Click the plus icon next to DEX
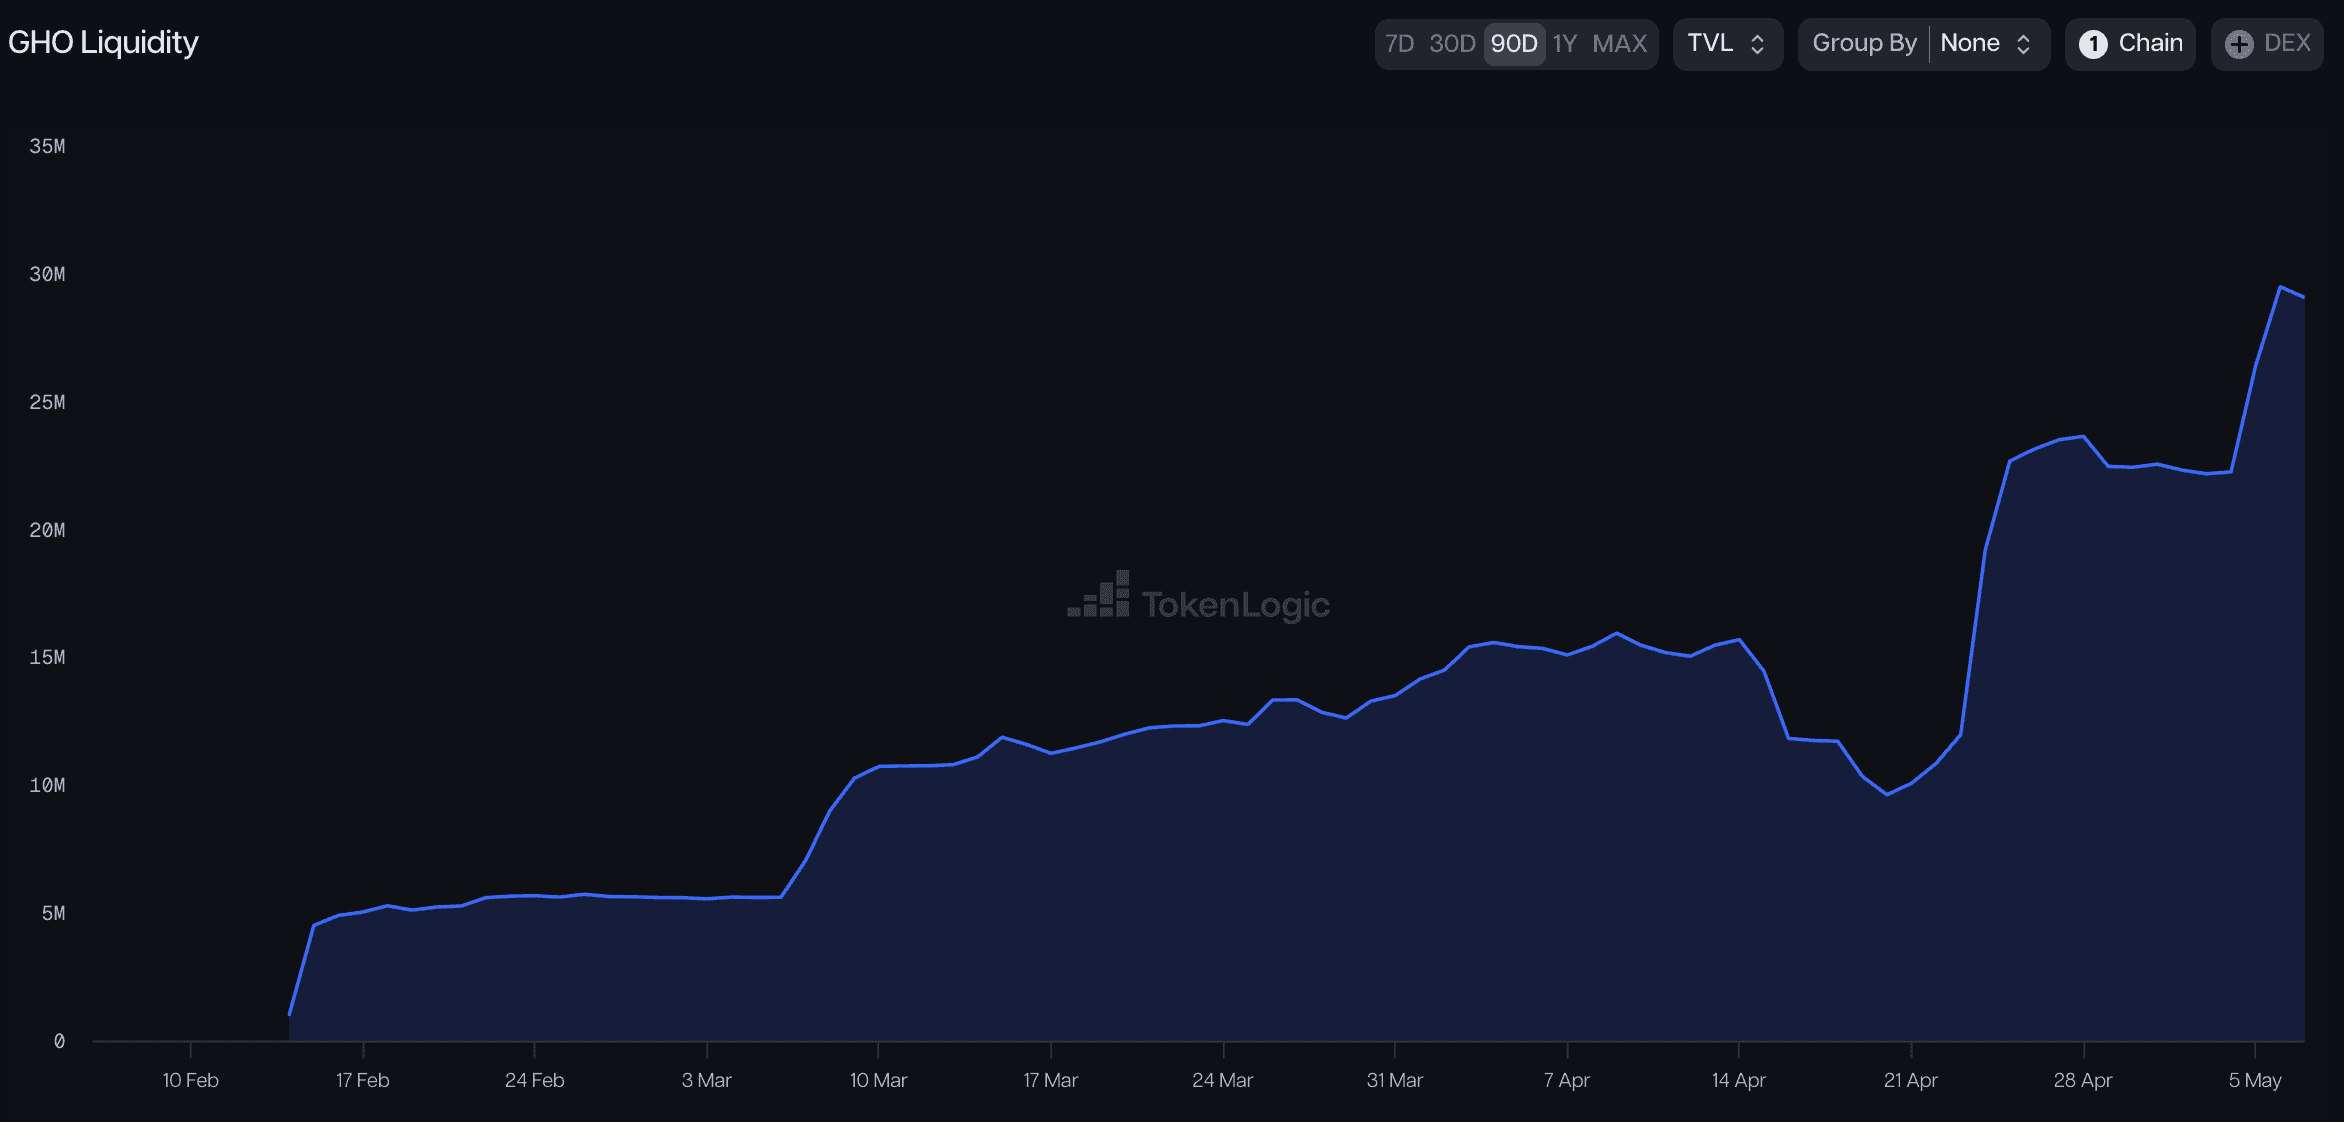Screen dimensions: 2344x1122 click(x=2239, y=44)
